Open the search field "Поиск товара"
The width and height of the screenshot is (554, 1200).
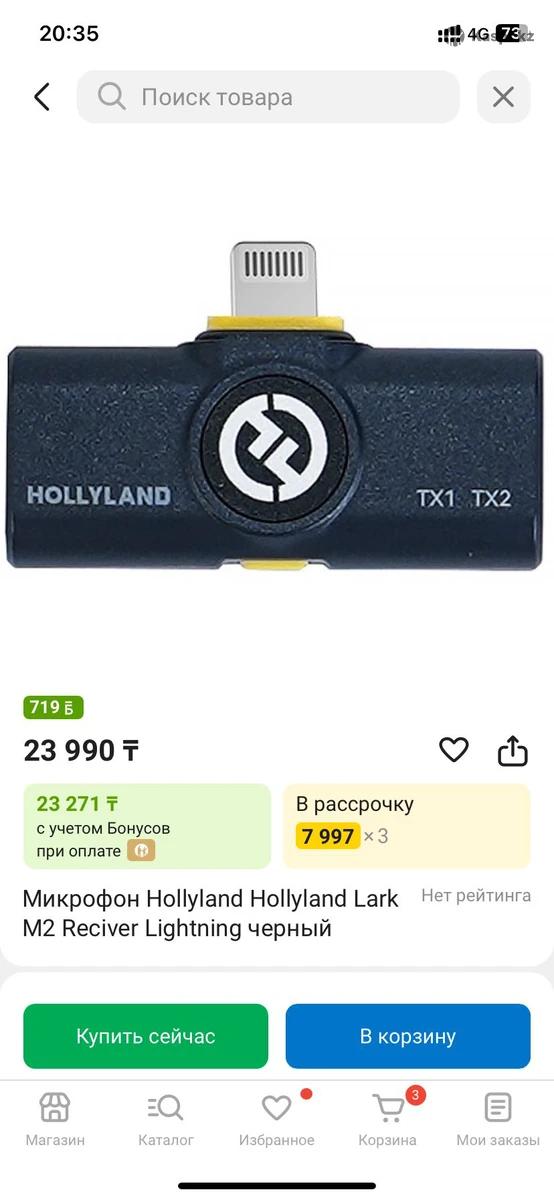pyautogui.click(x=268, y=97)
